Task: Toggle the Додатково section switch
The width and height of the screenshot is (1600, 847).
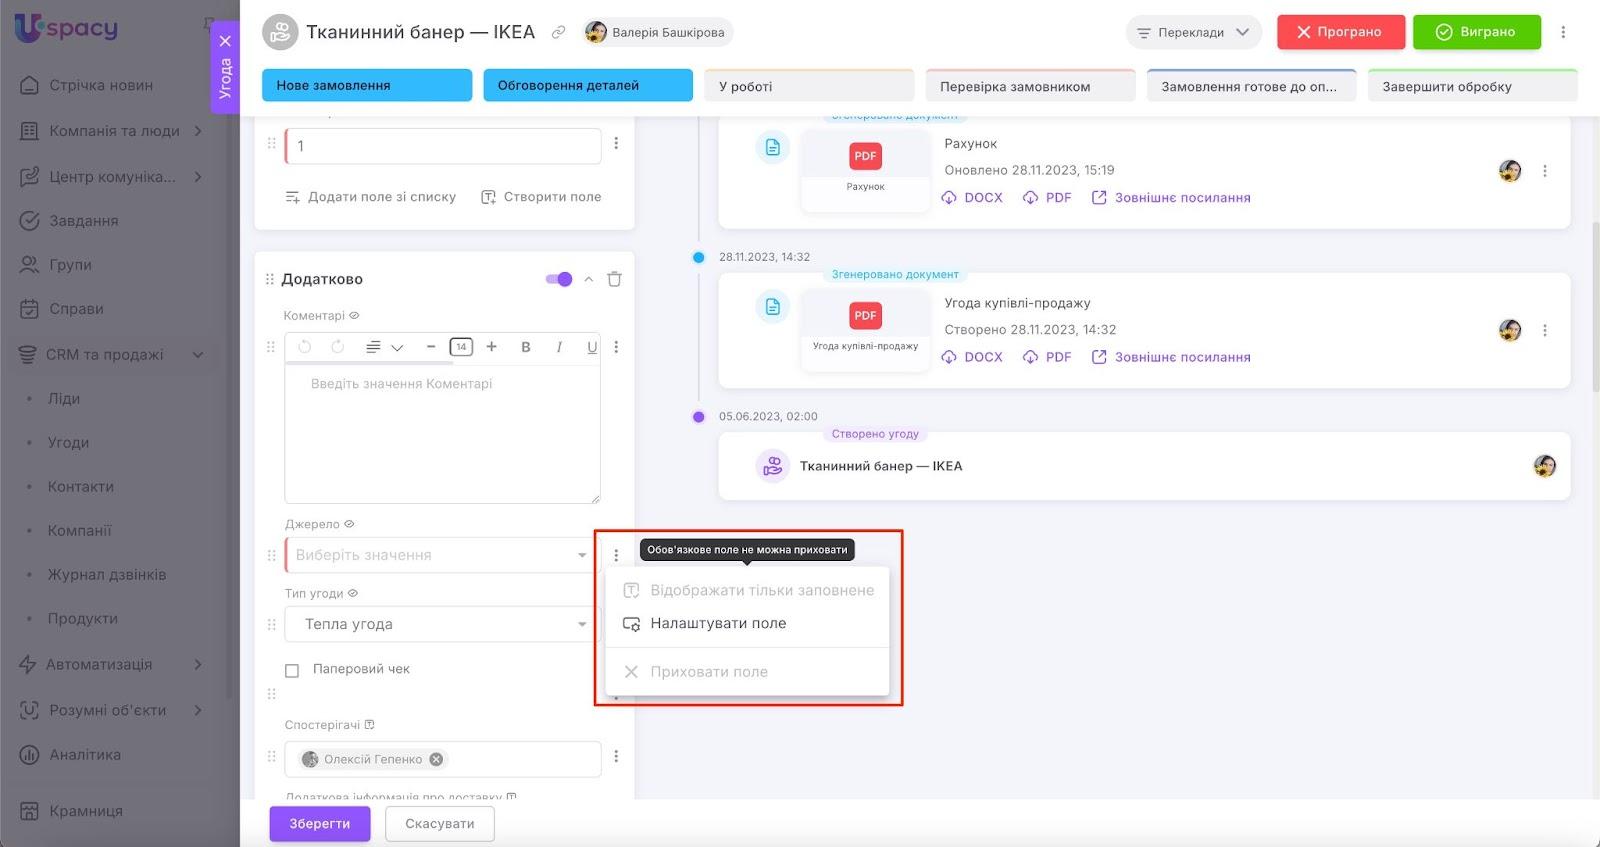Action: tap(559, 279)
